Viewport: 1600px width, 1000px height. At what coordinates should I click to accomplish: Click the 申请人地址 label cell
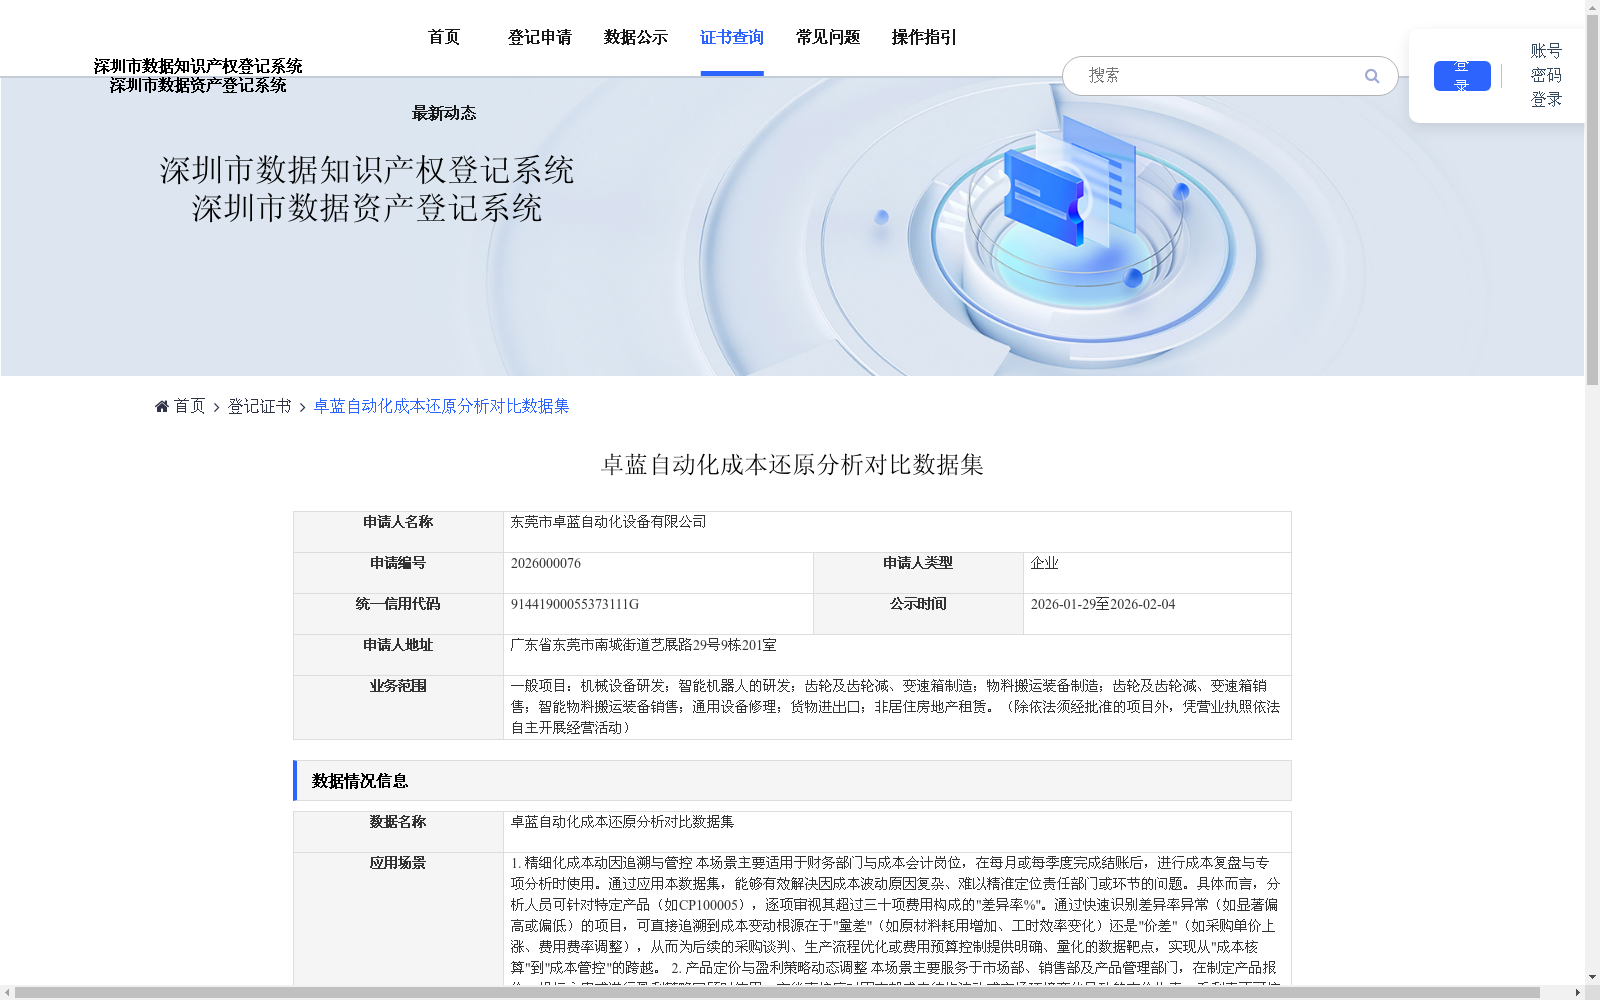[398, 655]
